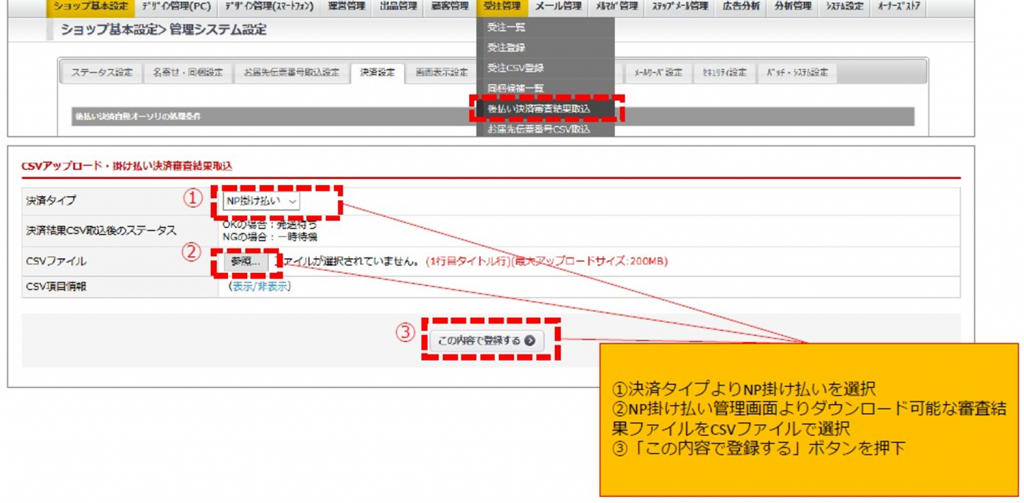This screenshot has width=1024, height=503.
Task: Switch to the 画面表示設定 tab
Action: click(442, 73)
